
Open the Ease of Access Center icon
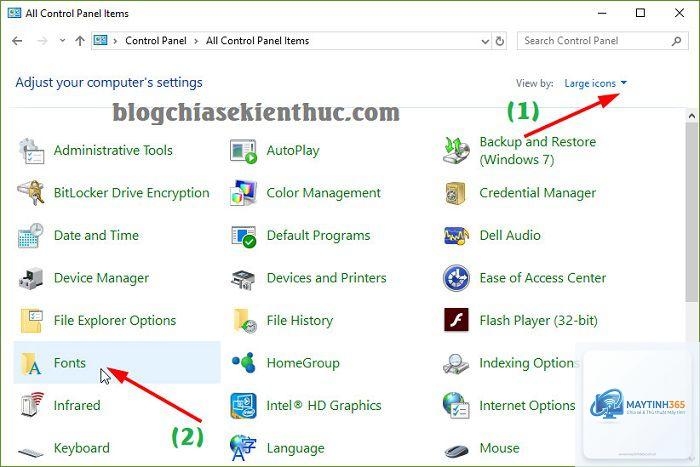[456, 278]
